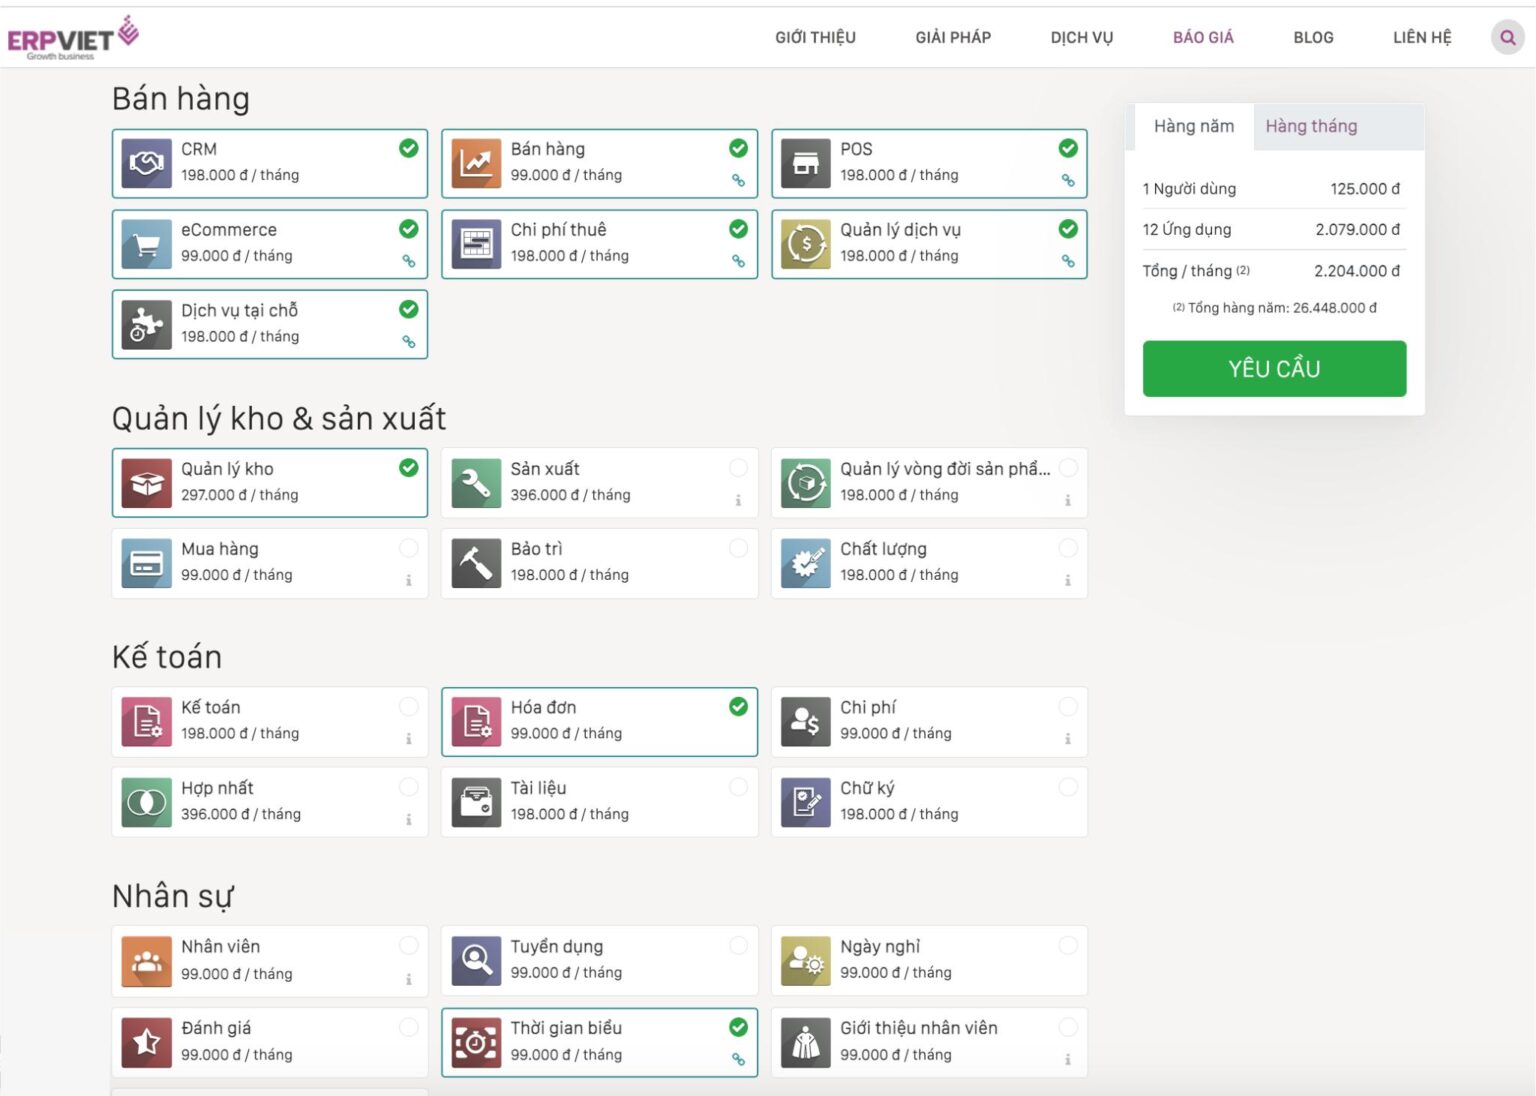This screenshot has height=1096, width=1536.
Task: Open search with the magnifier icon
Action: (x=1507, y=38)
